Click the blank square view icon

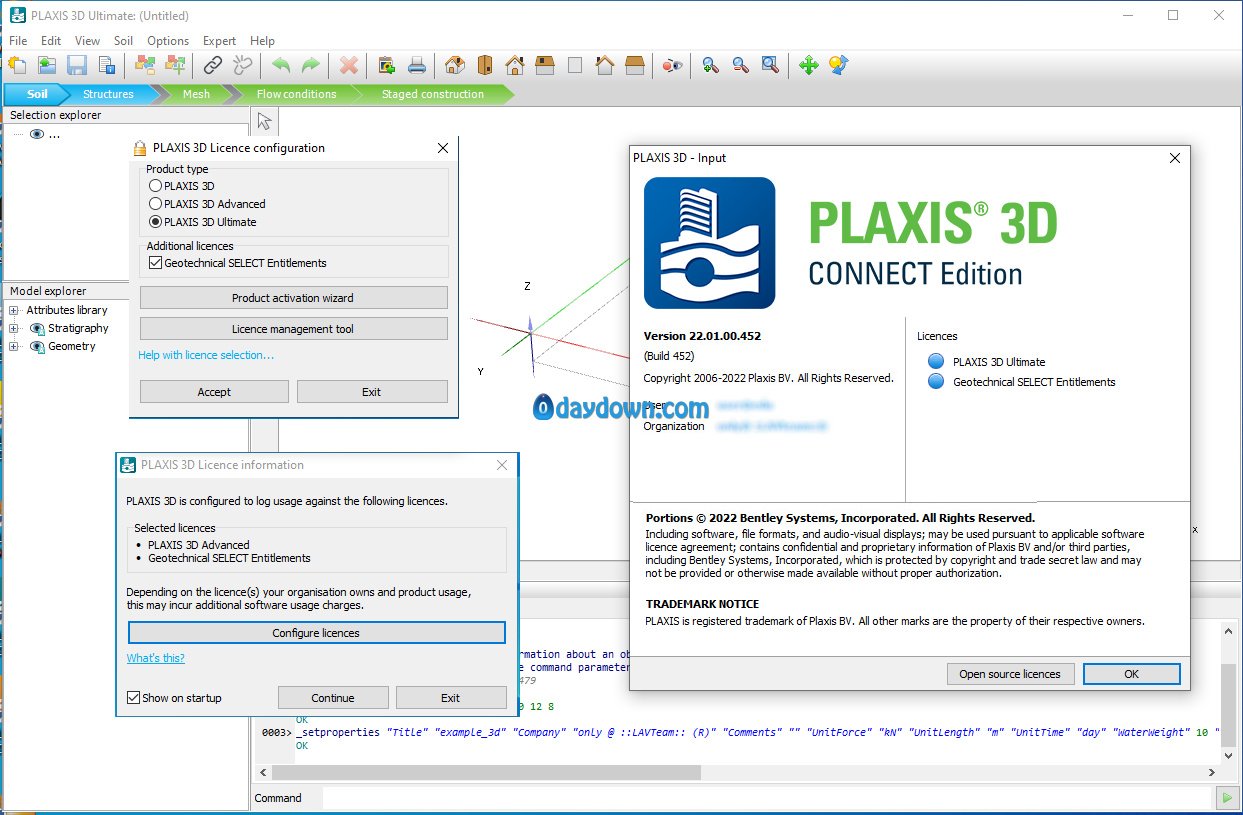575,65
